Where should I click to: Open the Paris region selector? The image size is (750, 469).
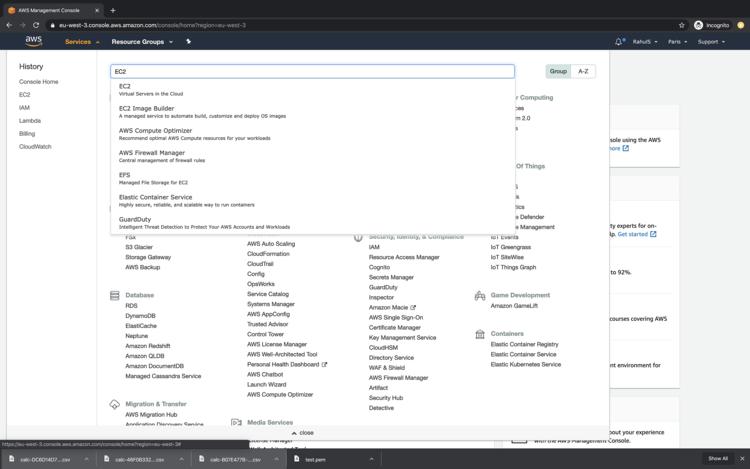(x=678, y=42)
